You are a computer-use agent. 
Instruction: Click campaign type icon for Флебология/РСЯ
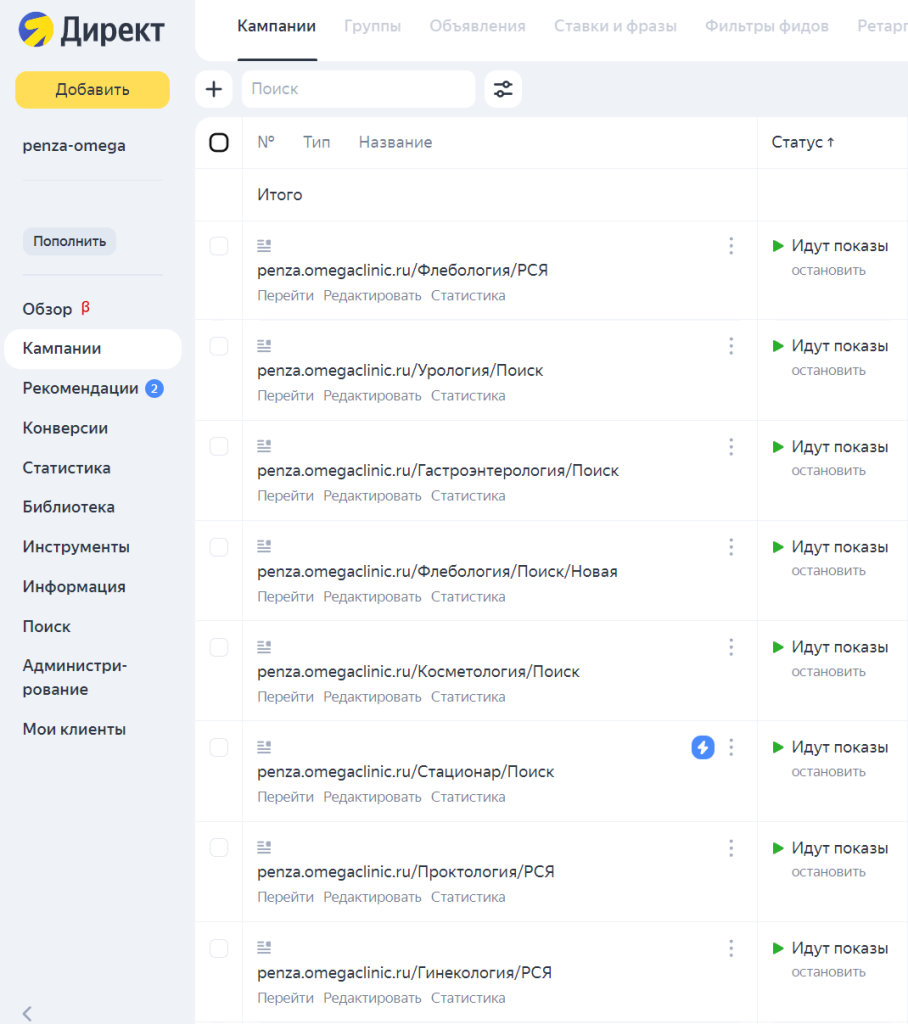click(x=264, y=246)
